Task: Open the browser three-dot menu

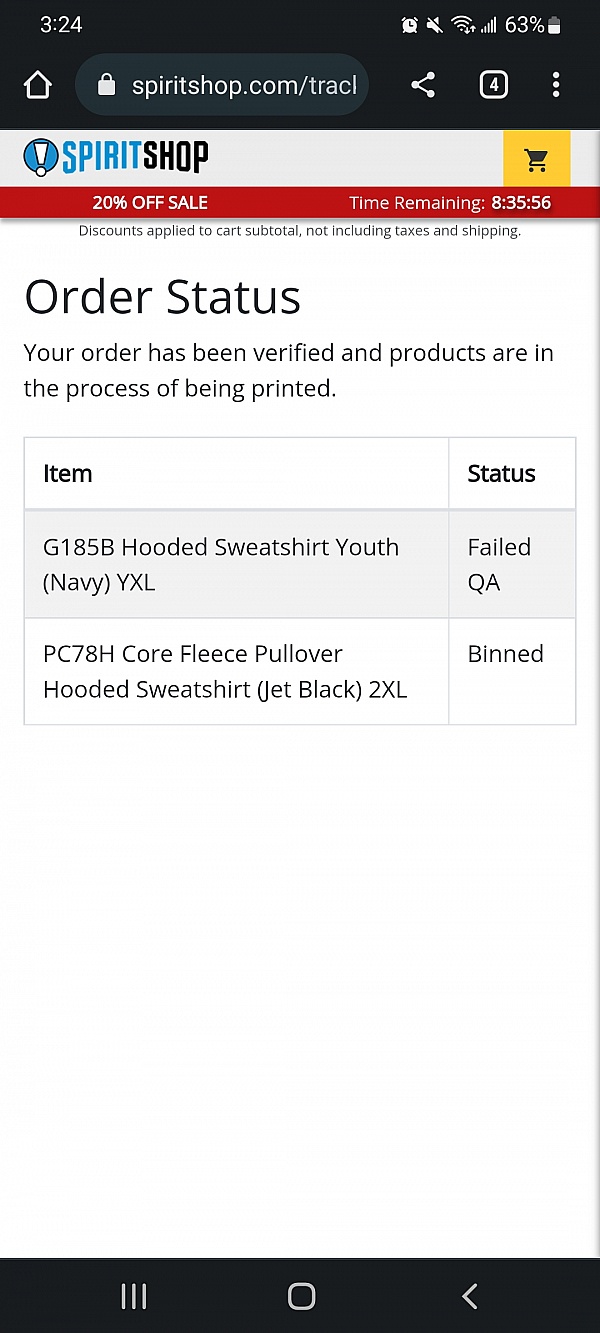Action: pos(556,86)
